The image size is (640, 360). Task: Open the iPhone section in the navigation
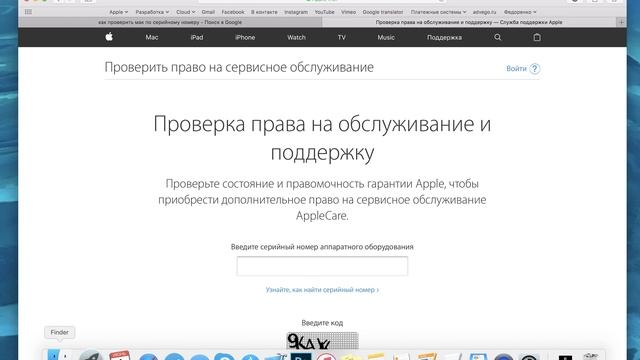click(245, 37)
